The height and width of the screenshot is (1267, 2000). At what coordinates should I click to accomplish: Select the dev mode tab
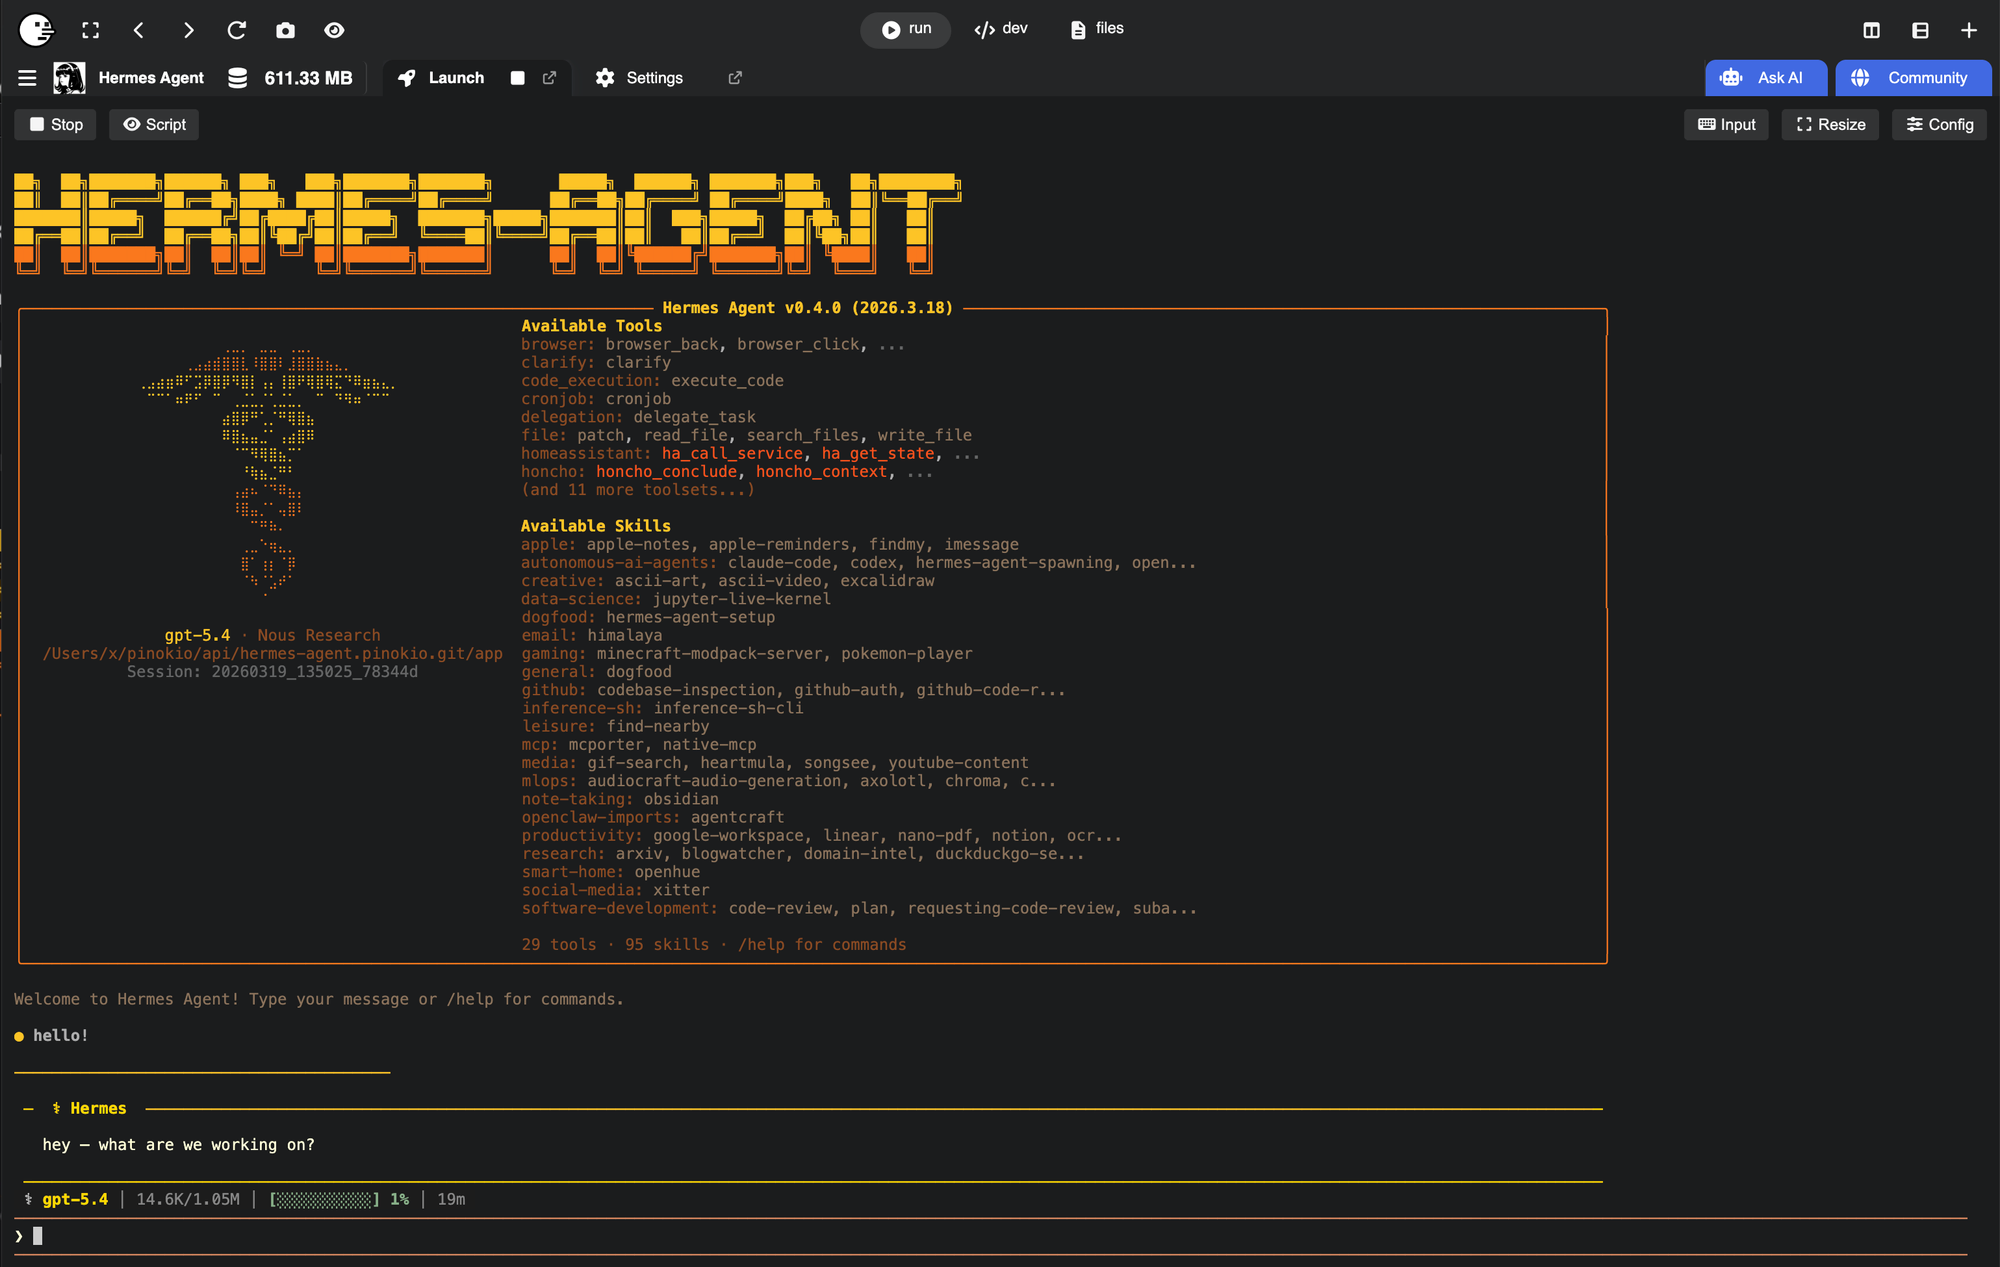(x=1001, y=29)
